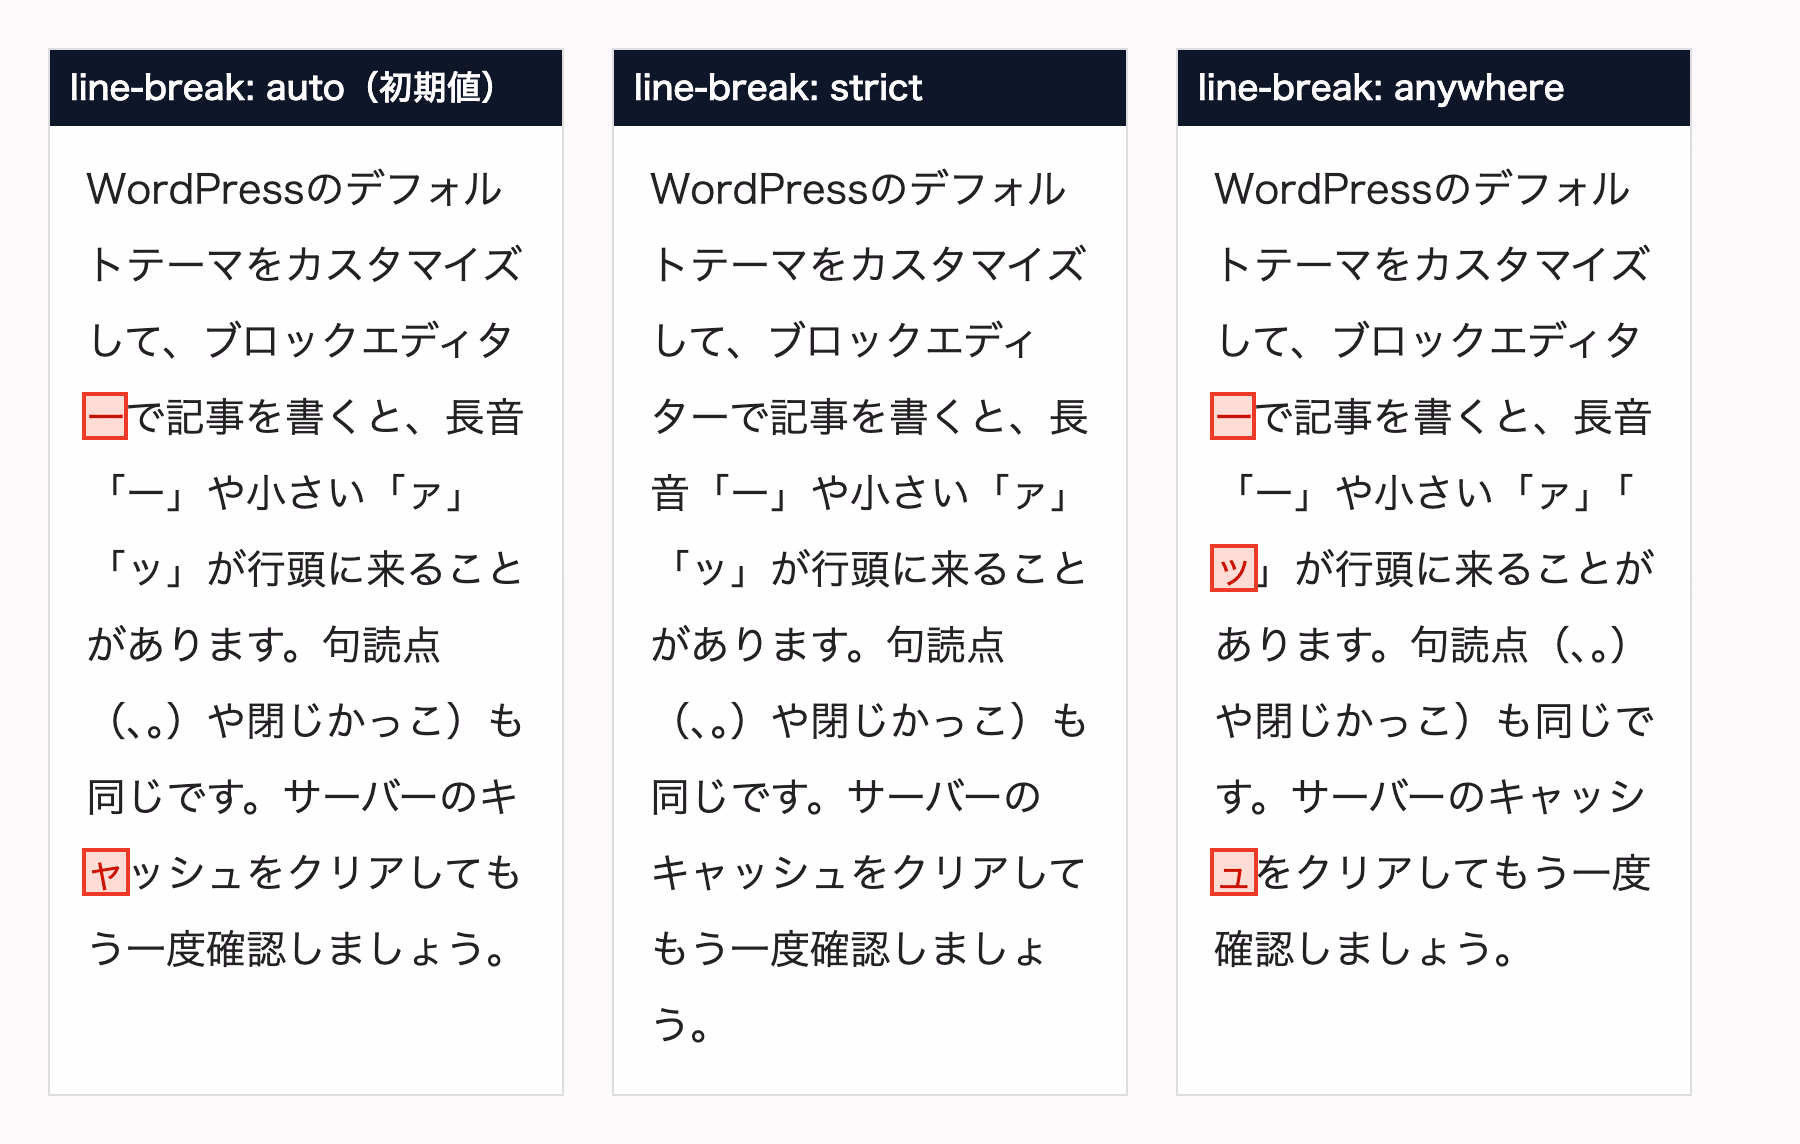Click 'あります。句読点（、。）' in anywhere panel
Image resolution: width=1800 pixels, height=1144 pixels.
(1424, 645)
